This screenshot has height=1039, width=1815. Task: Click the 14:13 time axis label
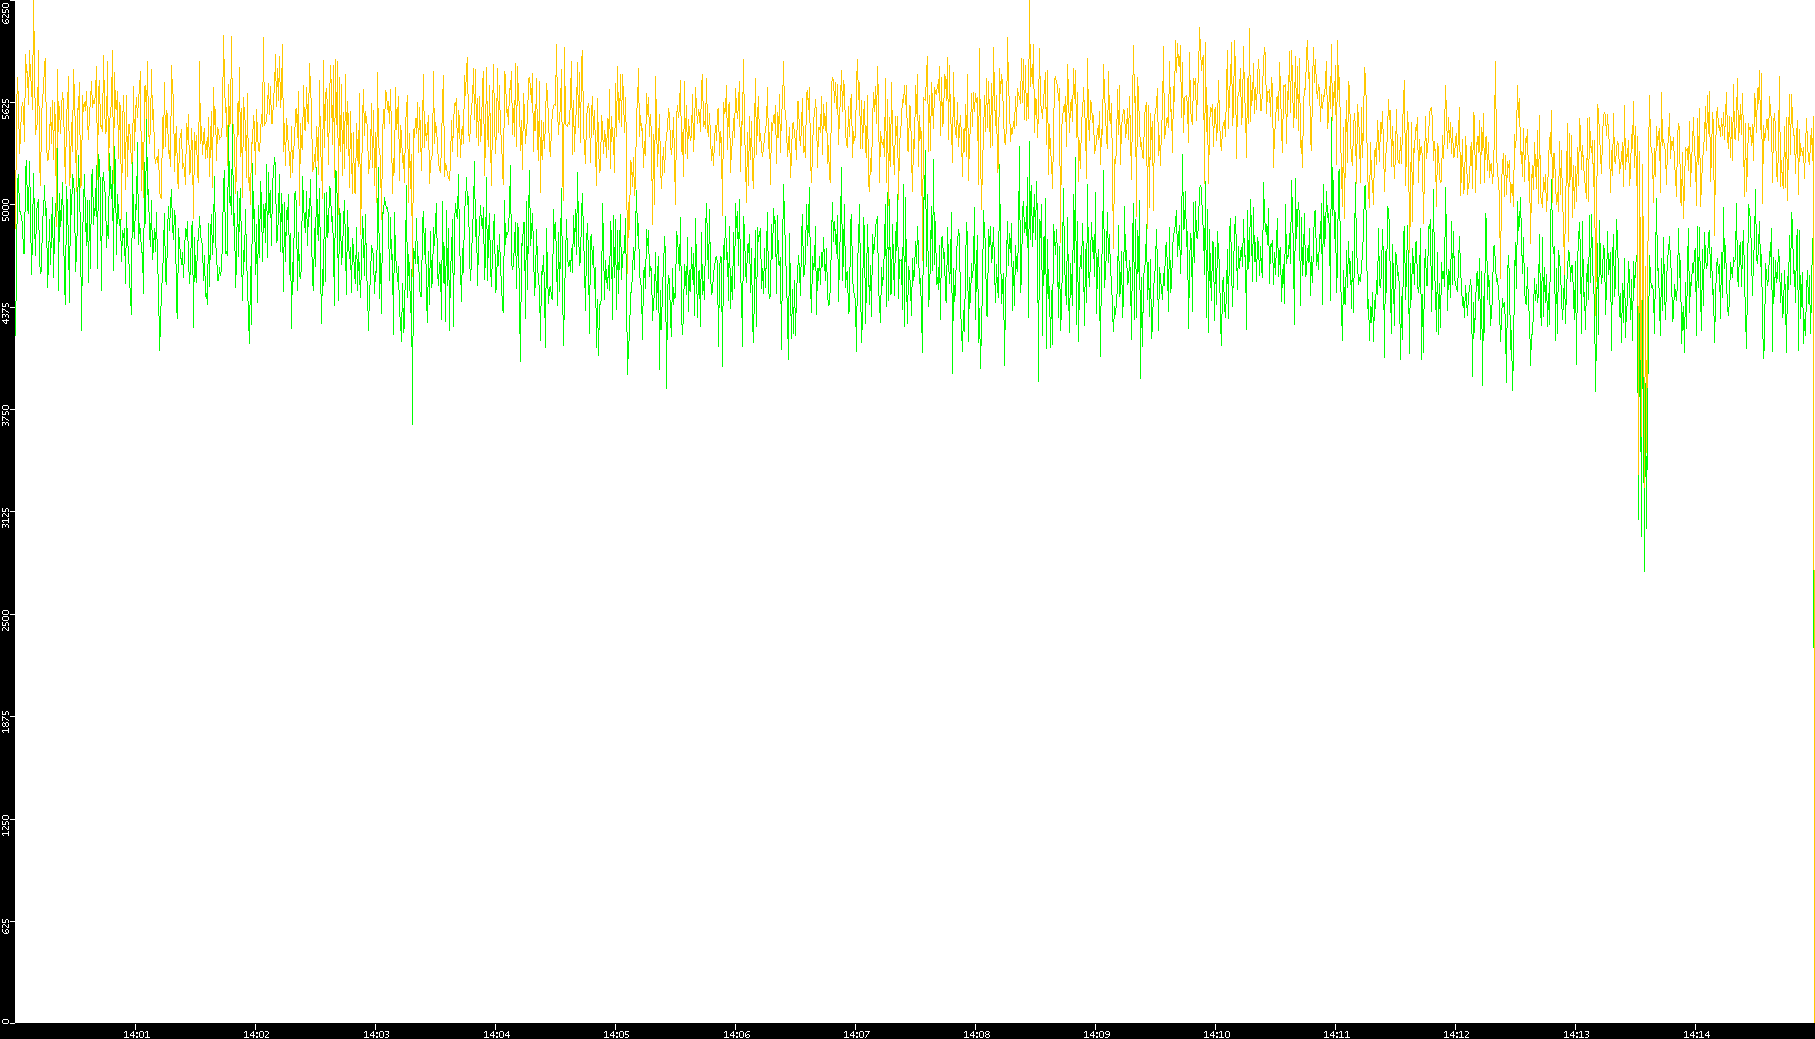click(x=1576, y=1033)
